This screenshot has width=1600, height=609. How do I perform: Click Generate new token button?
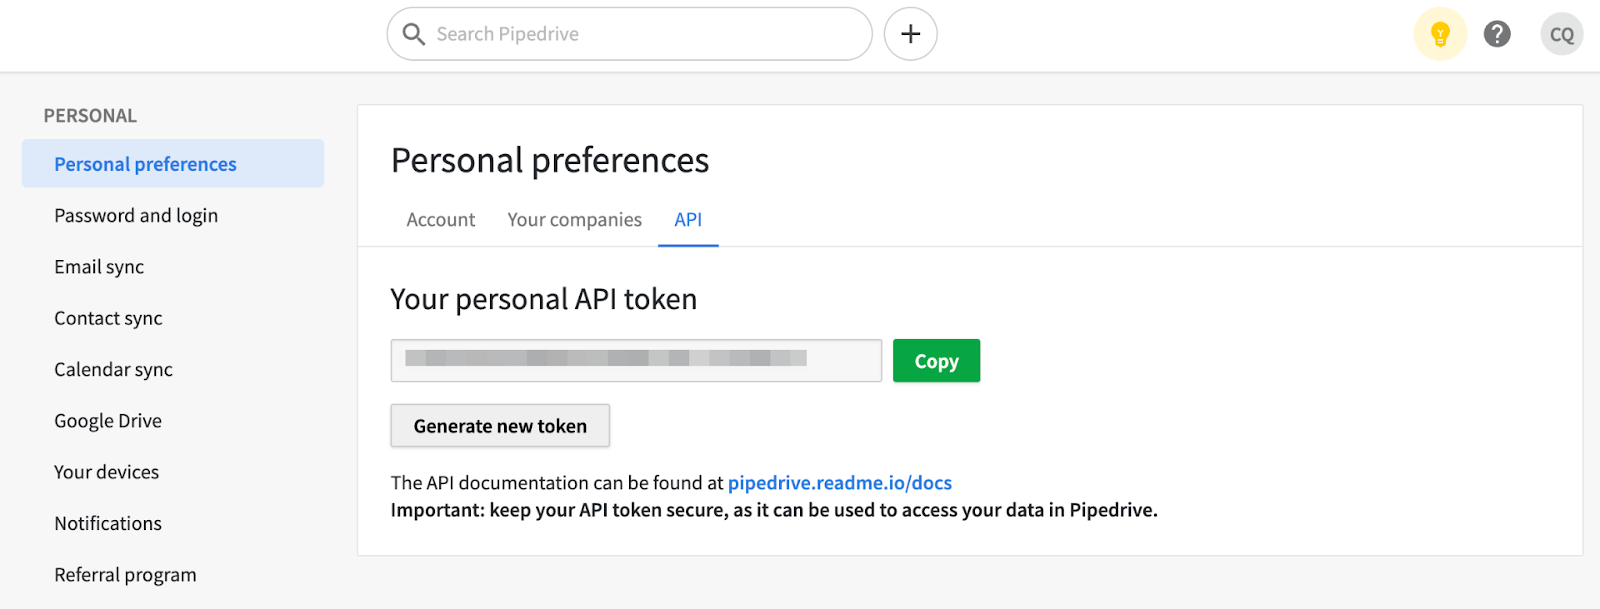[x=500, y=426]
